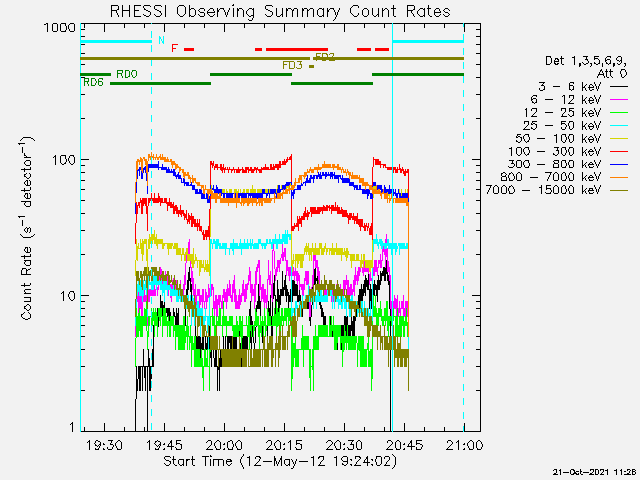Click the plot title RHESSI Observing Summary Count Rates
640x480 pixels.
(x=280, y=11)
